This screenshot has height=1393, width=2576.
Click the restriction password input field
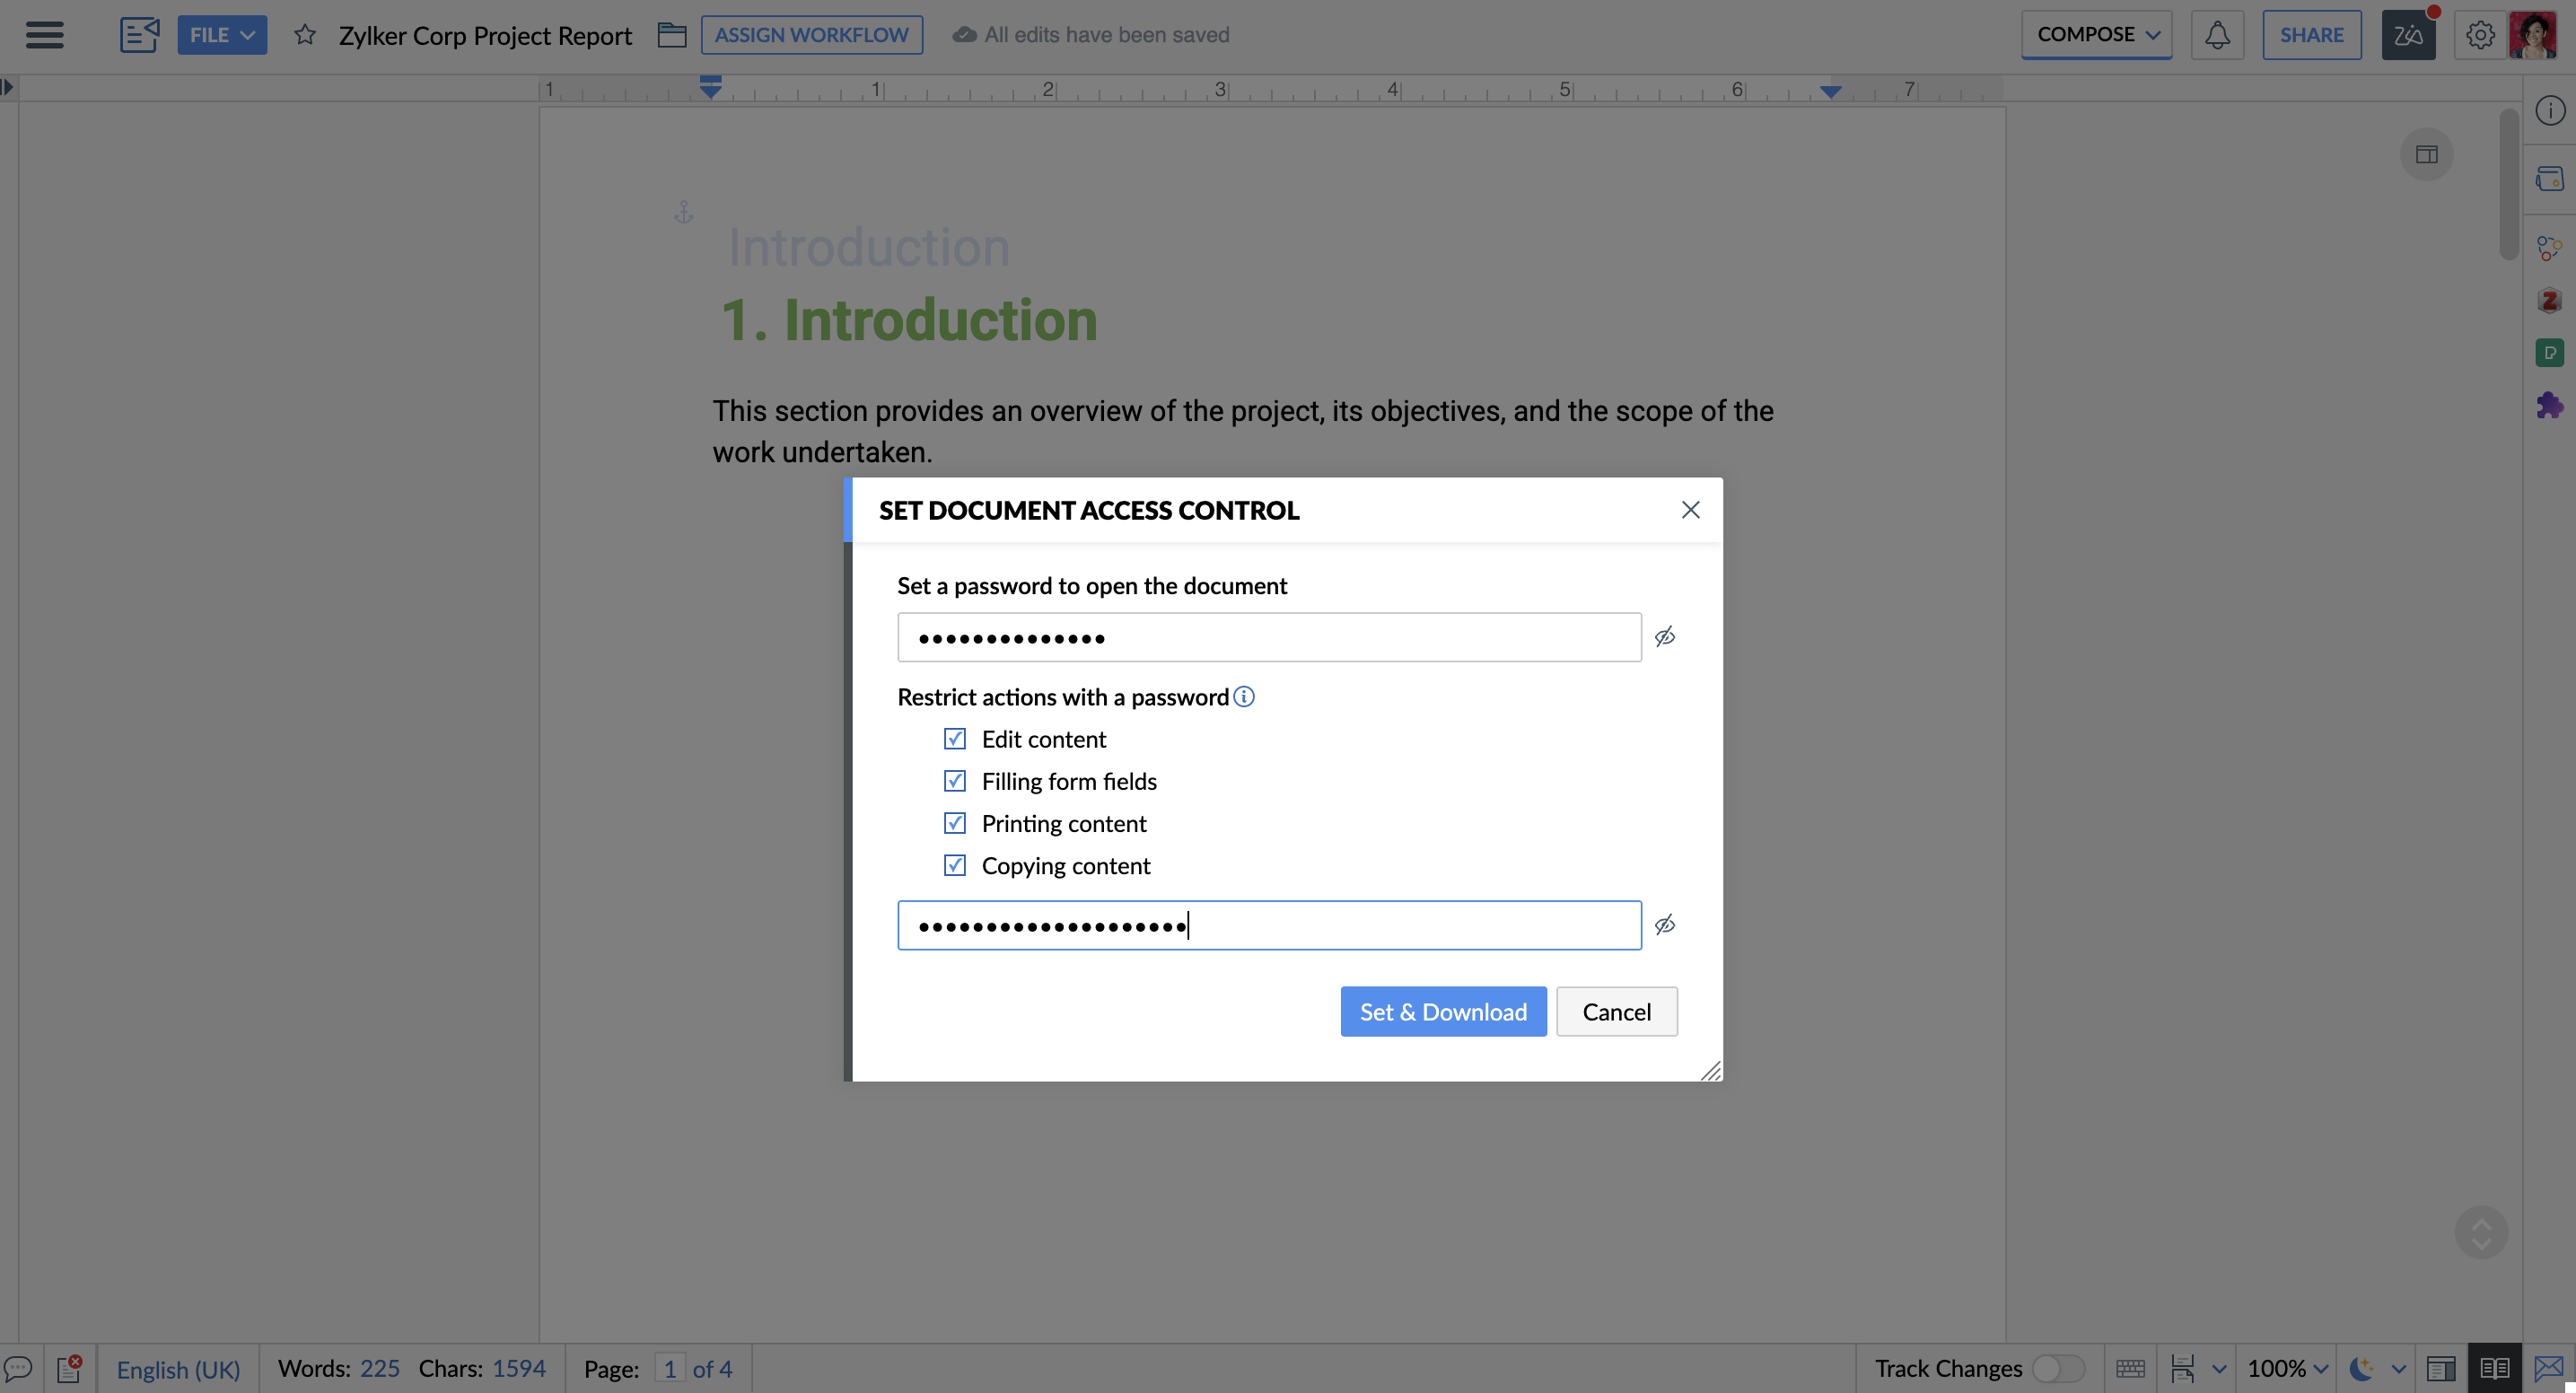coord(1268,925)
